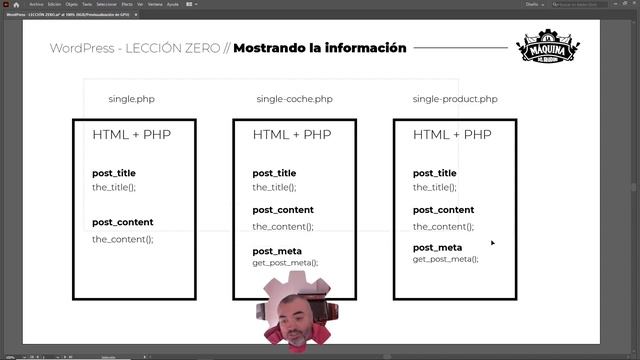Click 'get_post_meta();' in the single-product.php box
The image size is (640, 360).
446,259
